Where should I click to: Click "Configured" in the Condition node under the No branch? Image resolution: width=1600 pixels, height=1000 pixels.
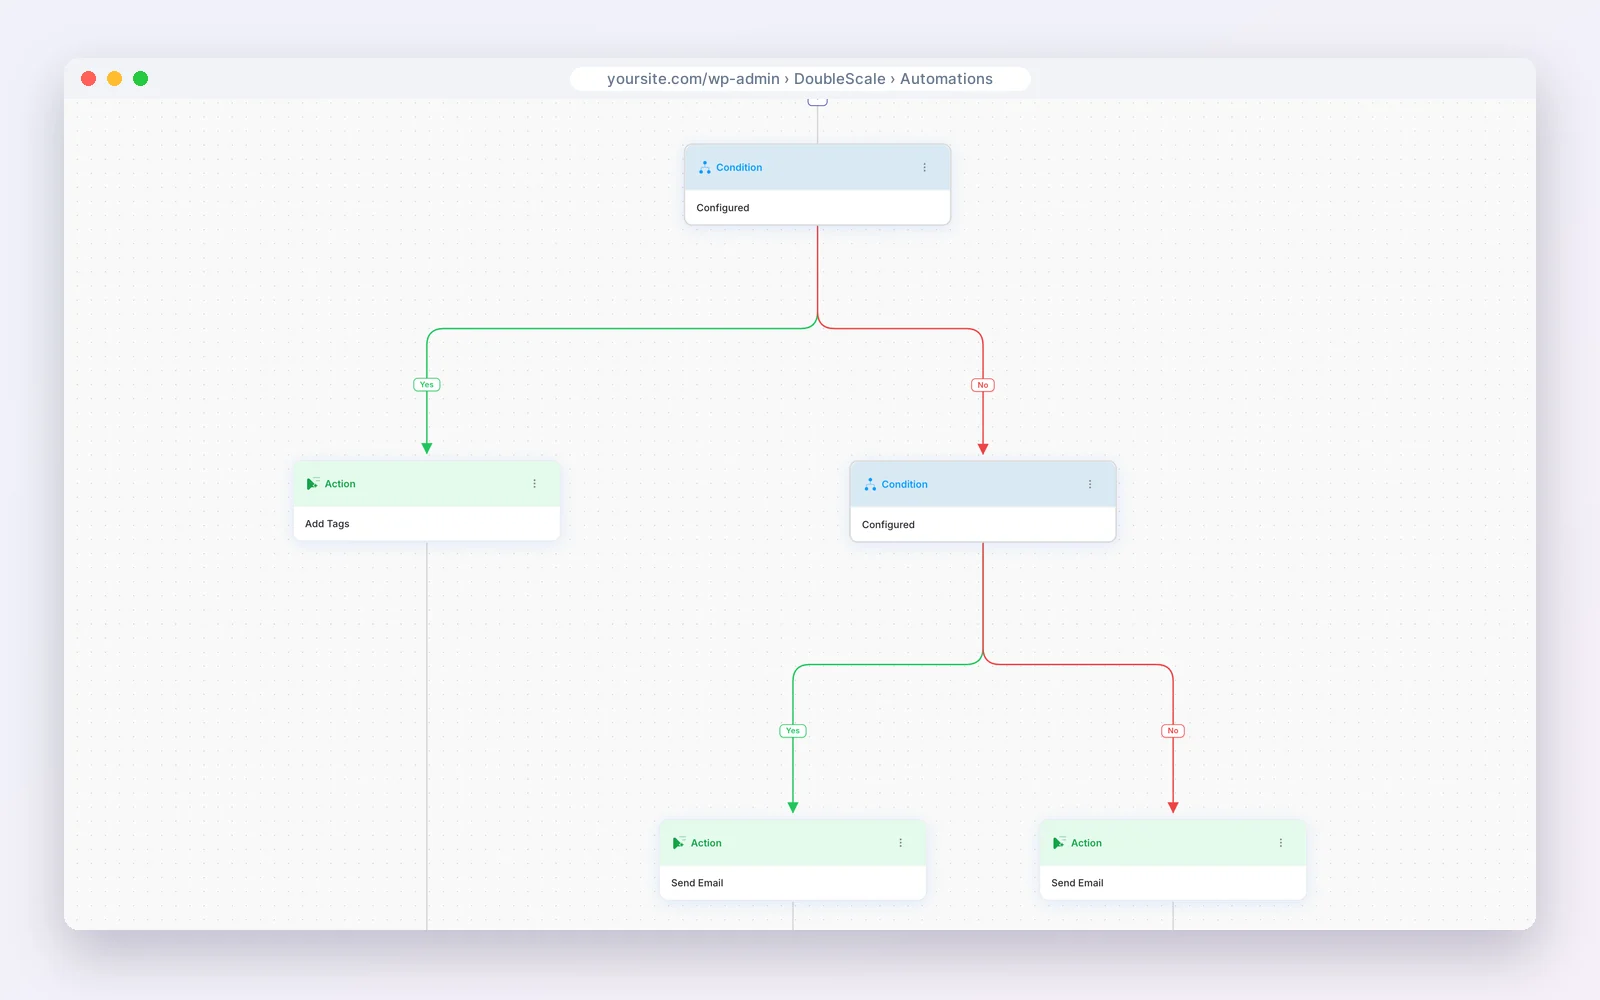(888, 525)
